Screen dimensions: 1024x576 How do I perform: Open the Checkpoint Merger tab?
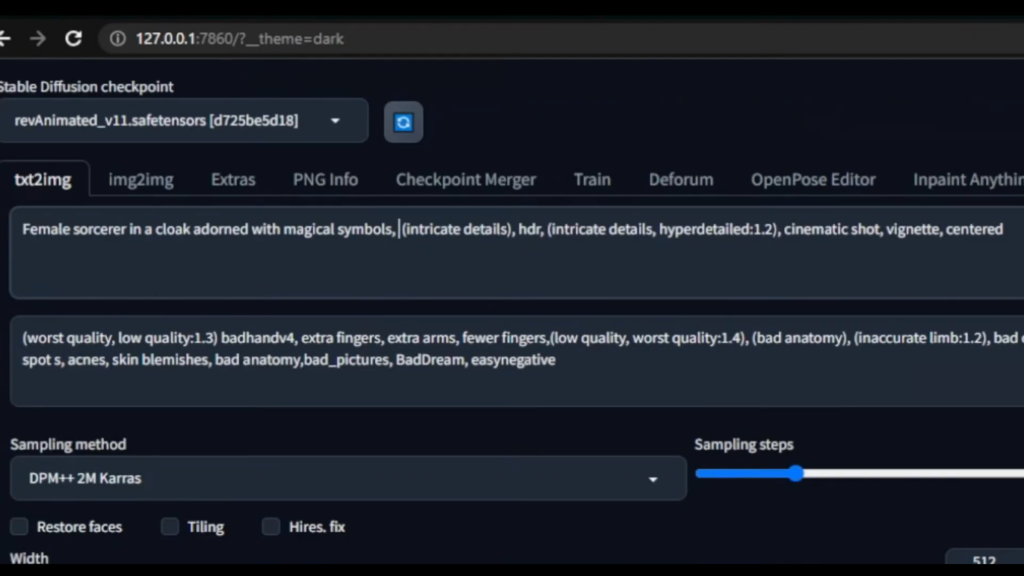pyautogui.click(x=466, y=180)
